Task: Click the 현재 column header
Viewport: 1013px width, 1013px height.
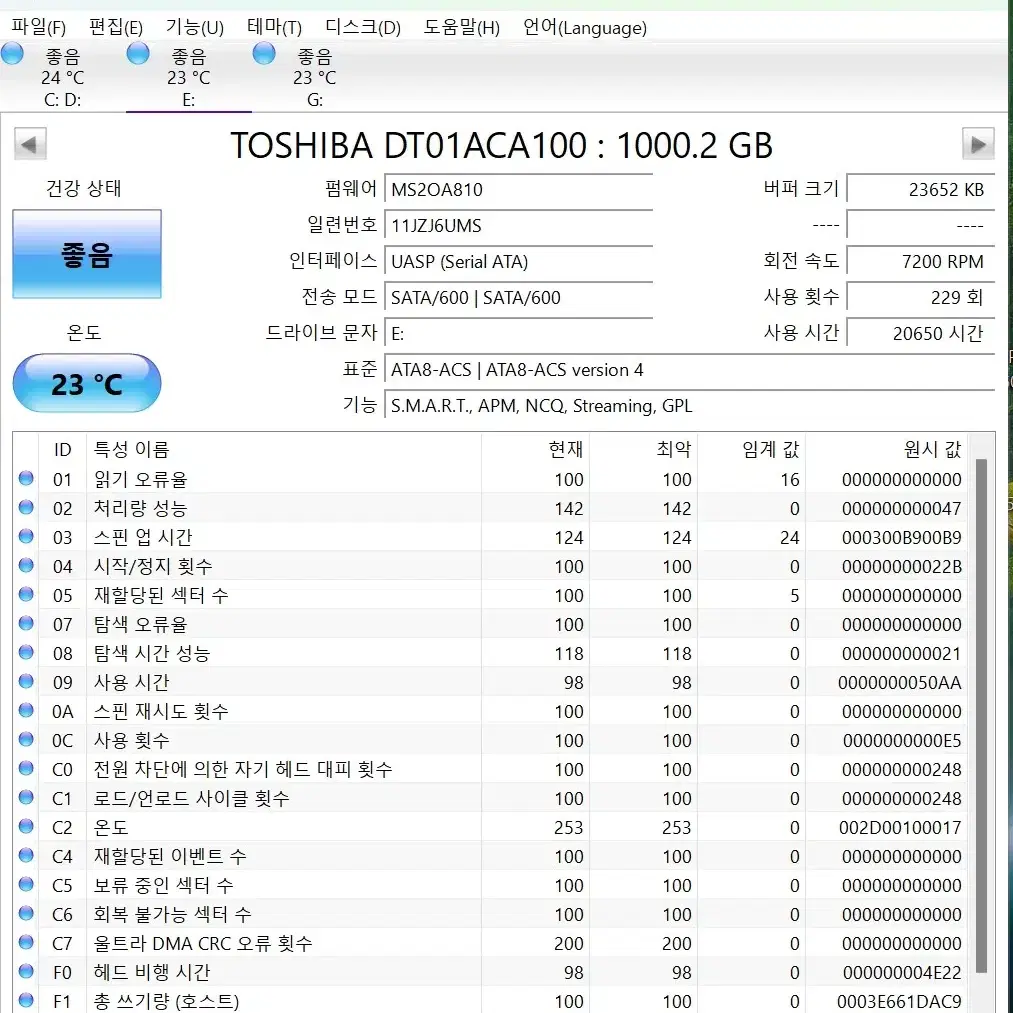Action: [x=536, y=449]
